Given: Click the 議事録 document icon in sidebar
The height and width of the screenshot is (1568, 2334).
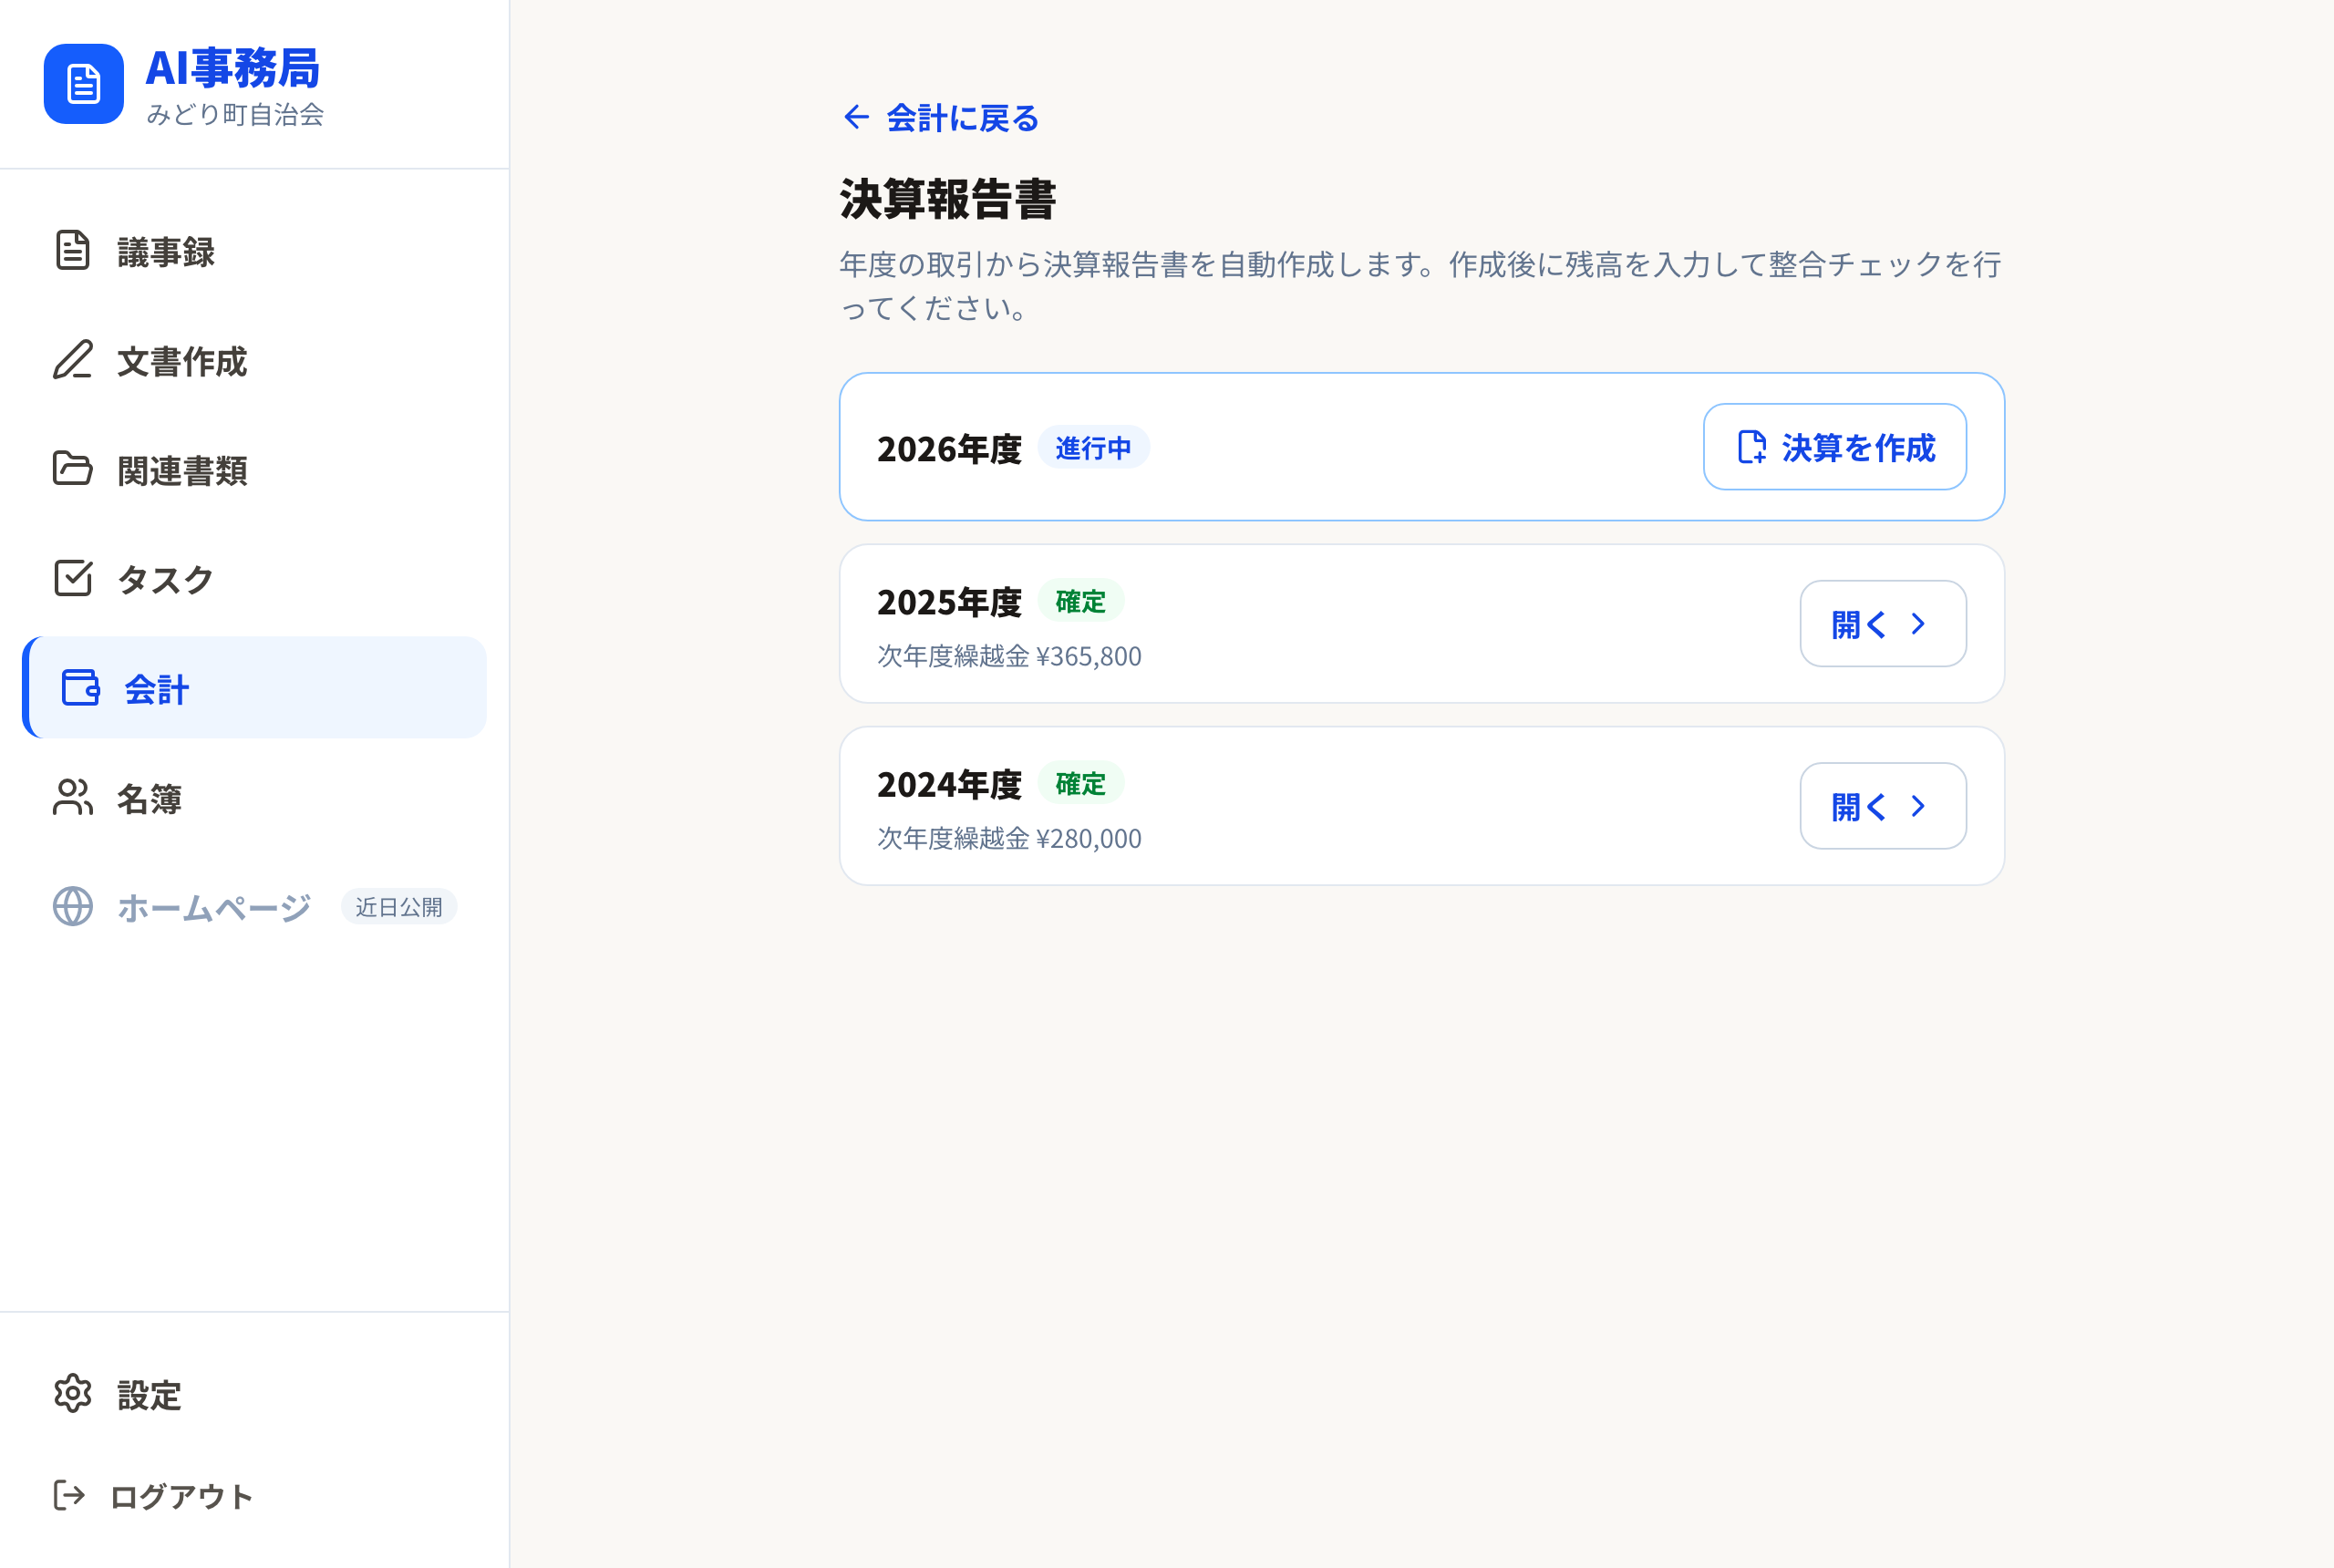Looking at the screenshot, I should (73, 251).
